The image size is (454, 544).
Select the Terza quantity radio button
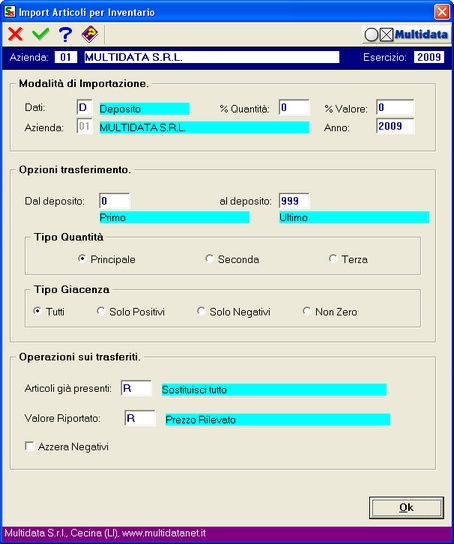coord(333,259)
